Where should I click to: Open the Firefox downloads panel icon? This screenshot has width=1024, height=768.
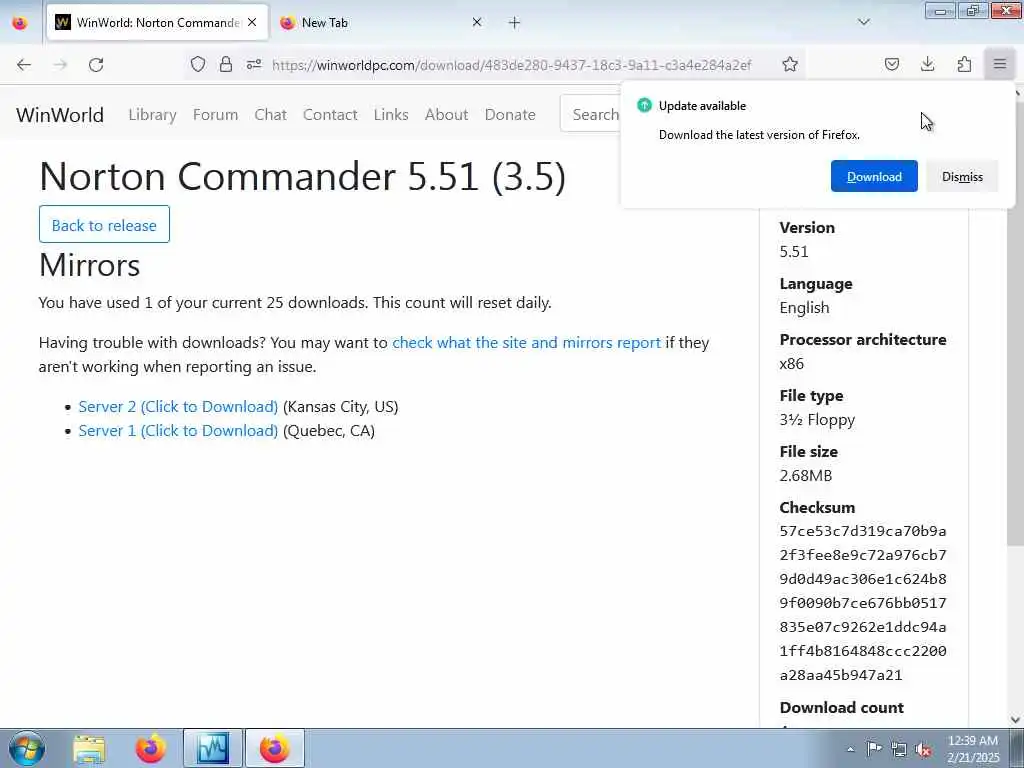click(x=927, y=64)
